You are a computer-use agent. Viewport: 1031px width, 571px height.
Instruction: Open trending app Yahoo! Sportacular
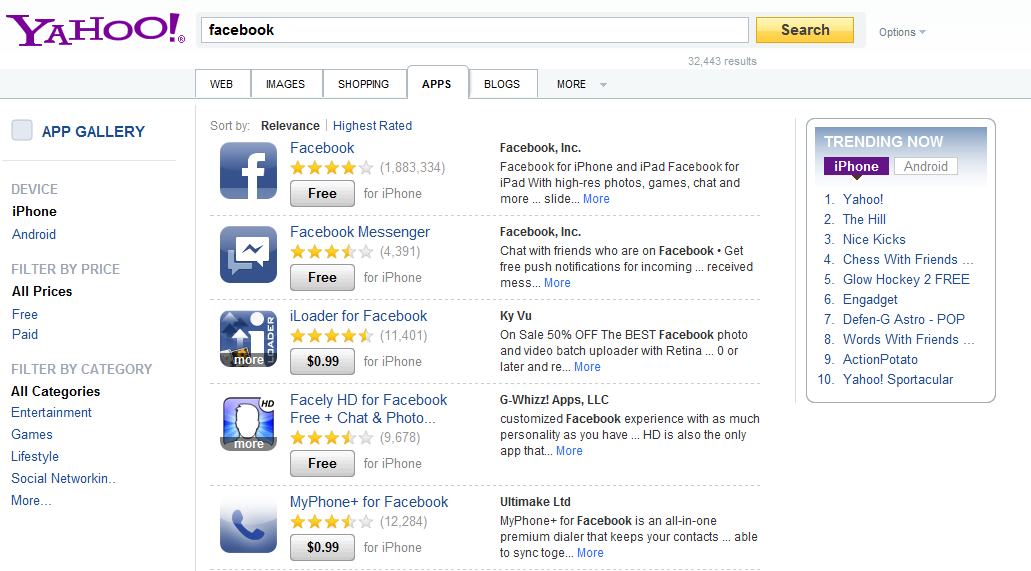point(898,380)
